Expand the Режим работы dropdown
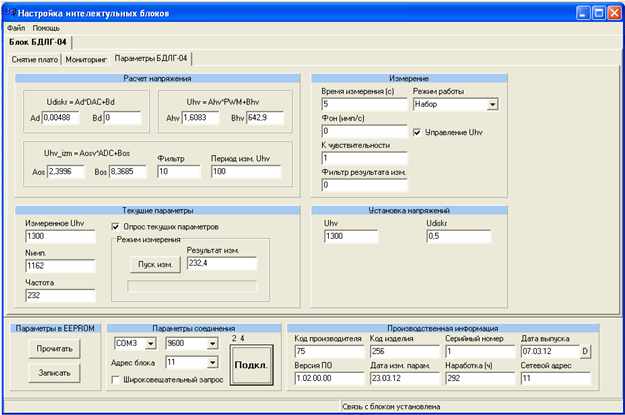 pyautogui.click(x=493, y=105)
